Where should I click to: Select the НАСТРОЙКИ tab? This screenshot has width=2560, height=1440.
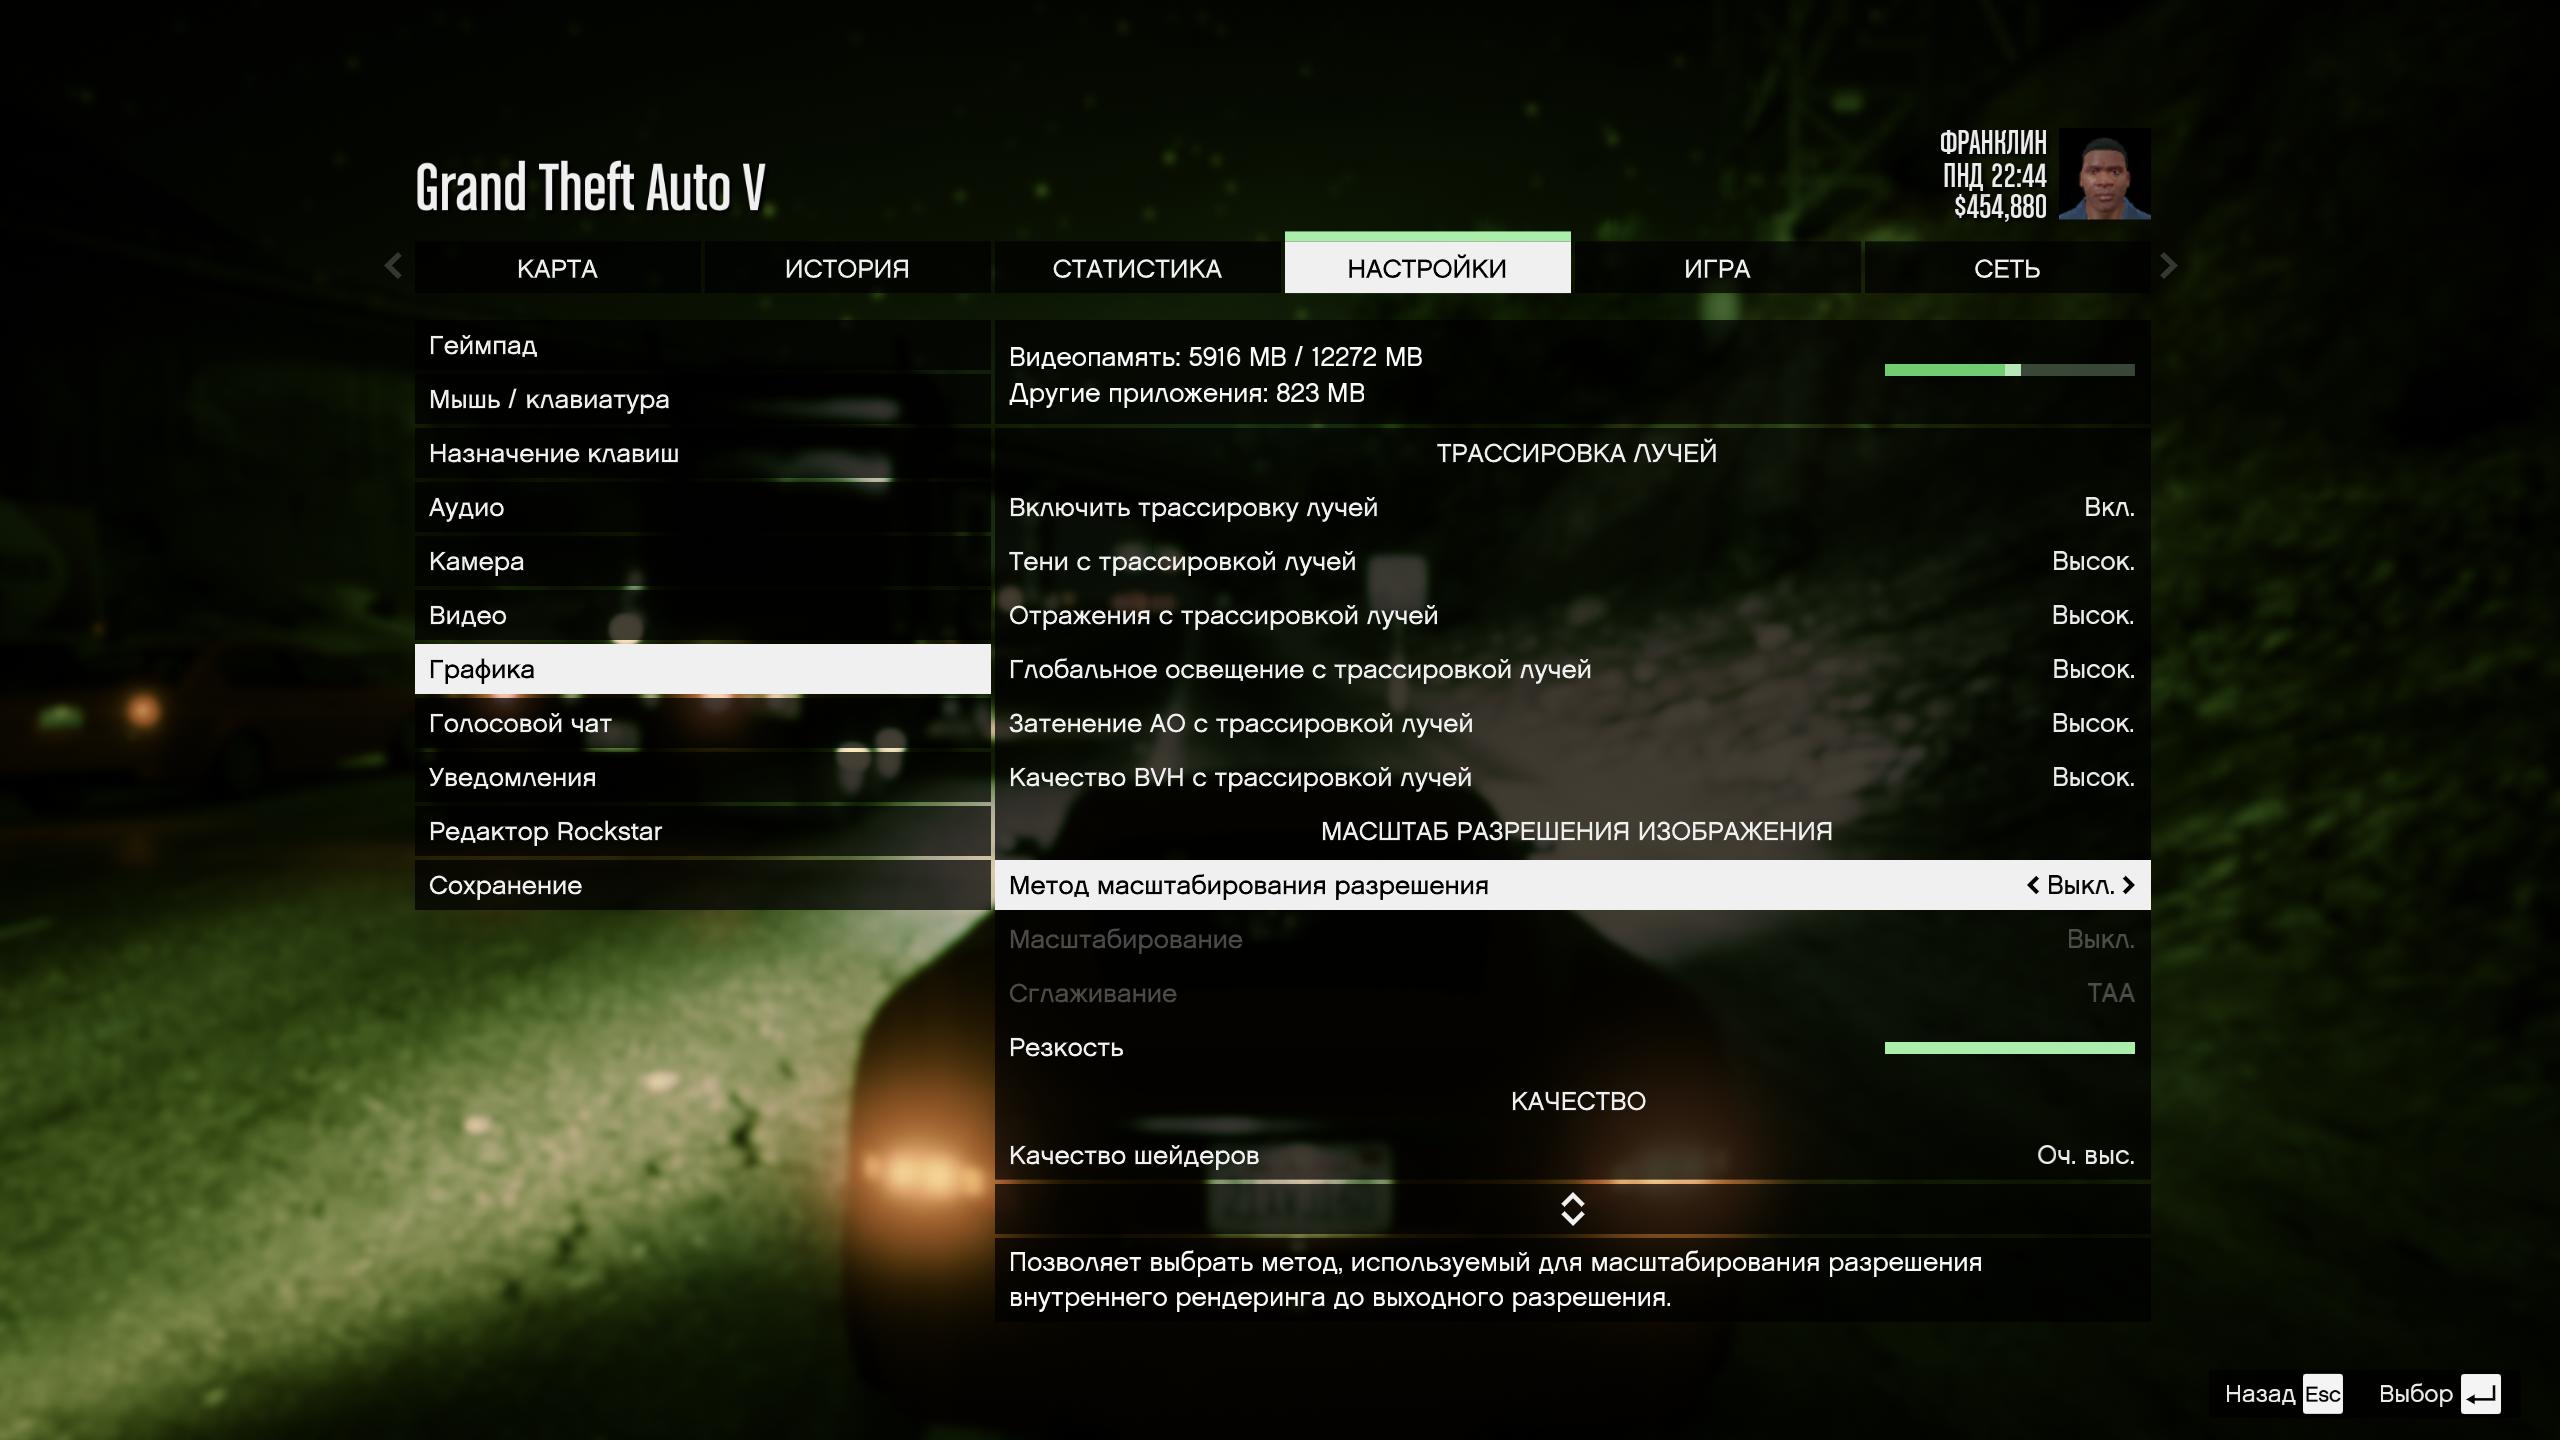point(1427,265)
